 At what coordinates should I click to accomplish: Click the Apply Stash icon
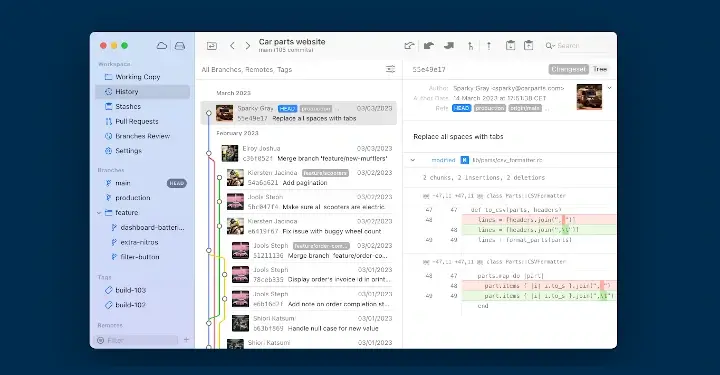[x=529, y=45]
